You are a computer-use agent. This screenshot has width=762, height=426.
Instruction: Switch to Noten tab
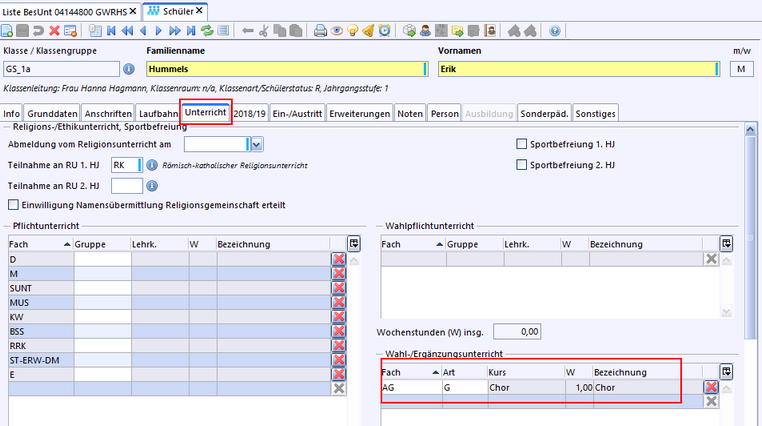tap(410, 114)
